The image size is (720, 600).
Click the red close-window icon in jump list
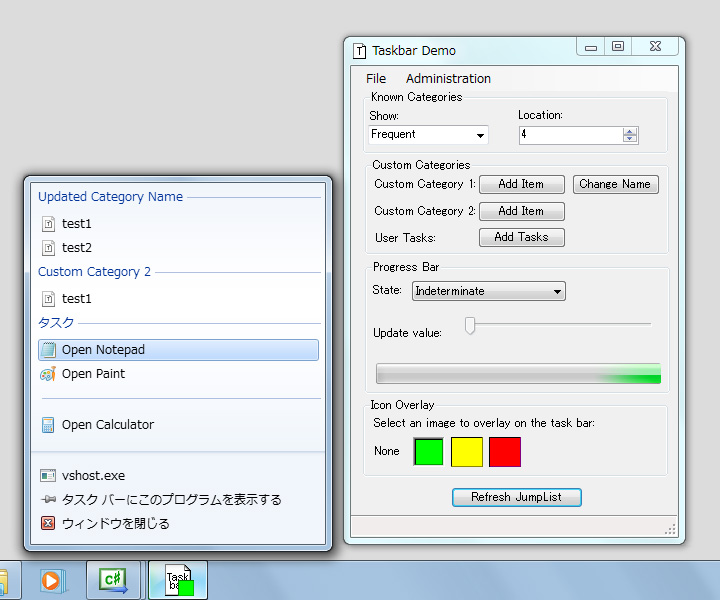point(48,523)
